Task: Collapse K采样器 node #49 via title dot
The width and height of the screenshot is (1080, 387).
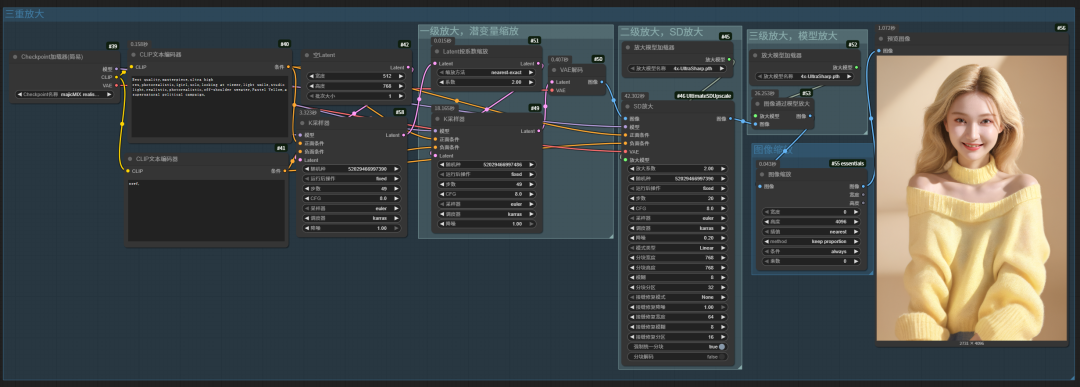Action: point(437,118)
